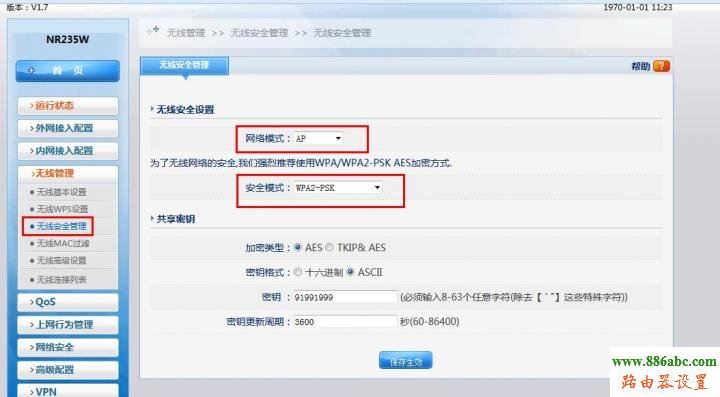Image resolution: width=720 pixels, height=397 pixels.
Task: Choose ASCII key format radio button
Action: point(350,272)
